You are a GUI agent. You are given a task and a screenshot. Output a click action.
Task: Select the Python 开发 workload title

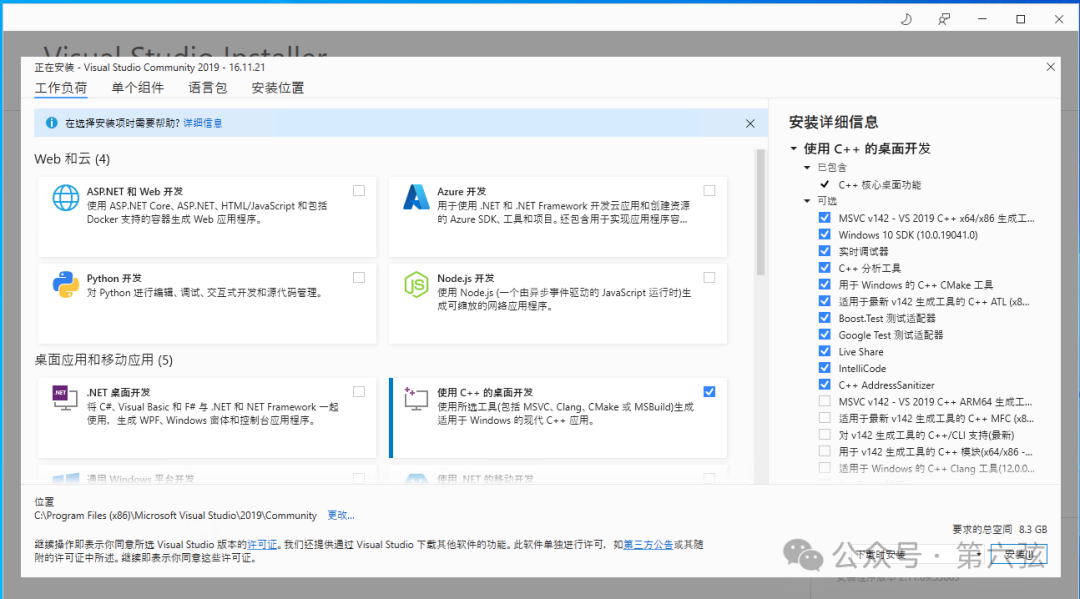114,278
